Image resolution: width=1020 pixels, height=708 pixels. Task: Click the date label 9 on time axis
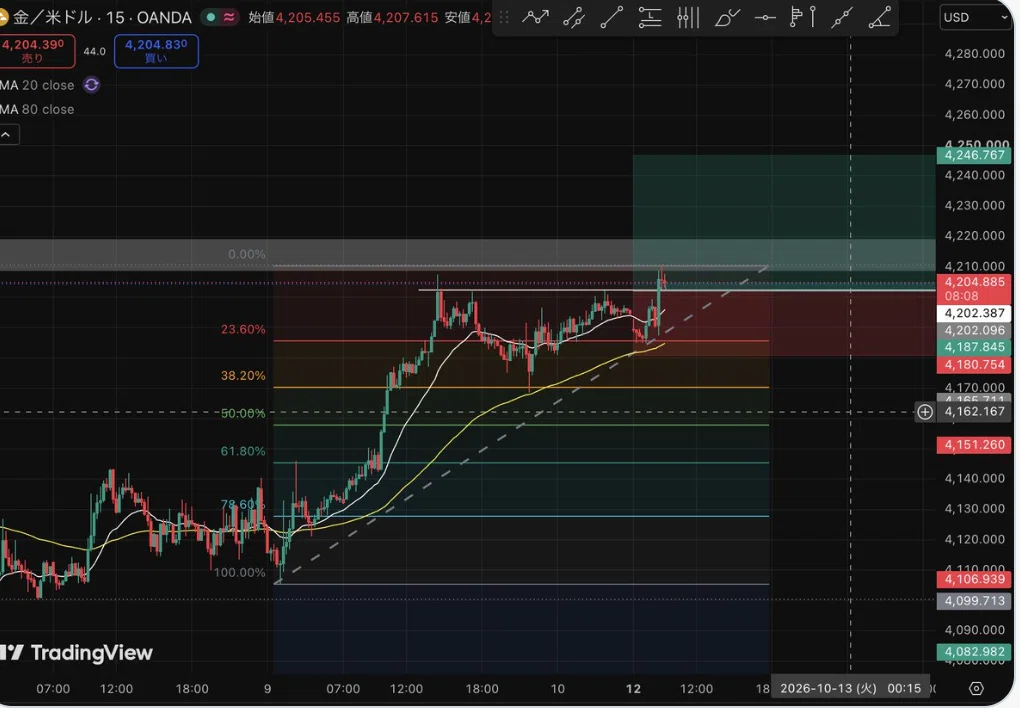click(x=267, y=688)
